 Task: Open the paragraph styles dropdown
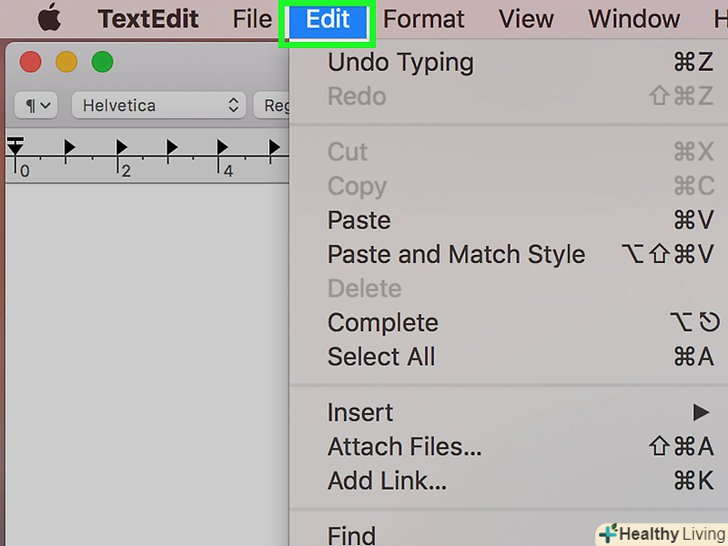click(x=36, y=104)
